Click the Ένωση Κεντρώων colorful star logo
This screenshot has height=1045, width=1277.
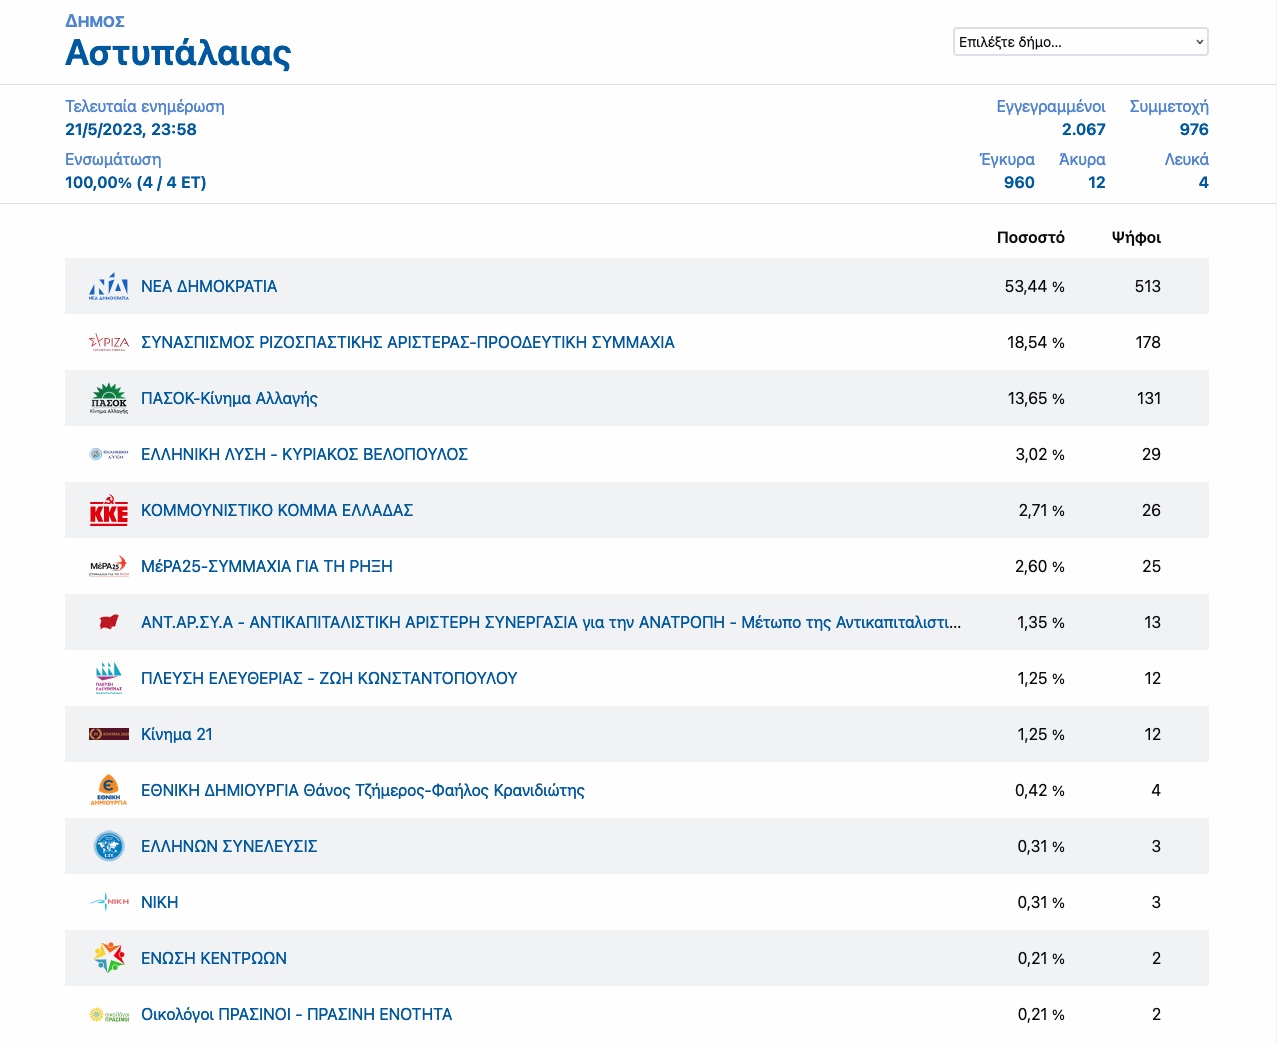[x=109, y=958]
